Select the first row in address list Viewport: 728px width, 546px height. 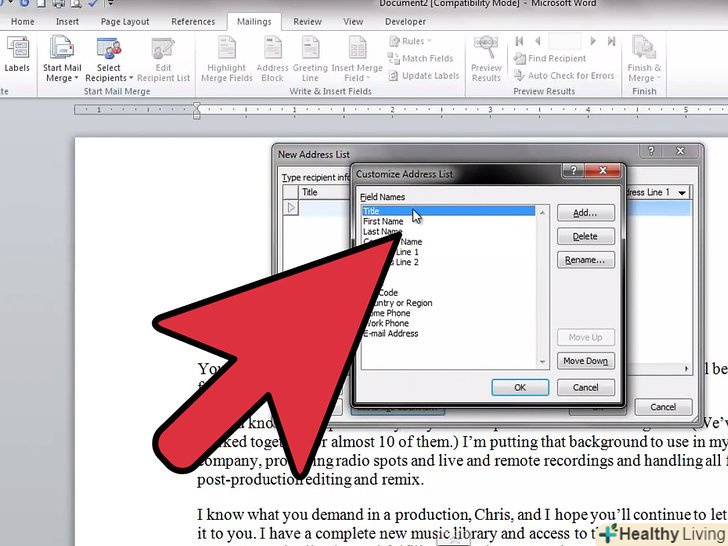[x=291, y=208]
